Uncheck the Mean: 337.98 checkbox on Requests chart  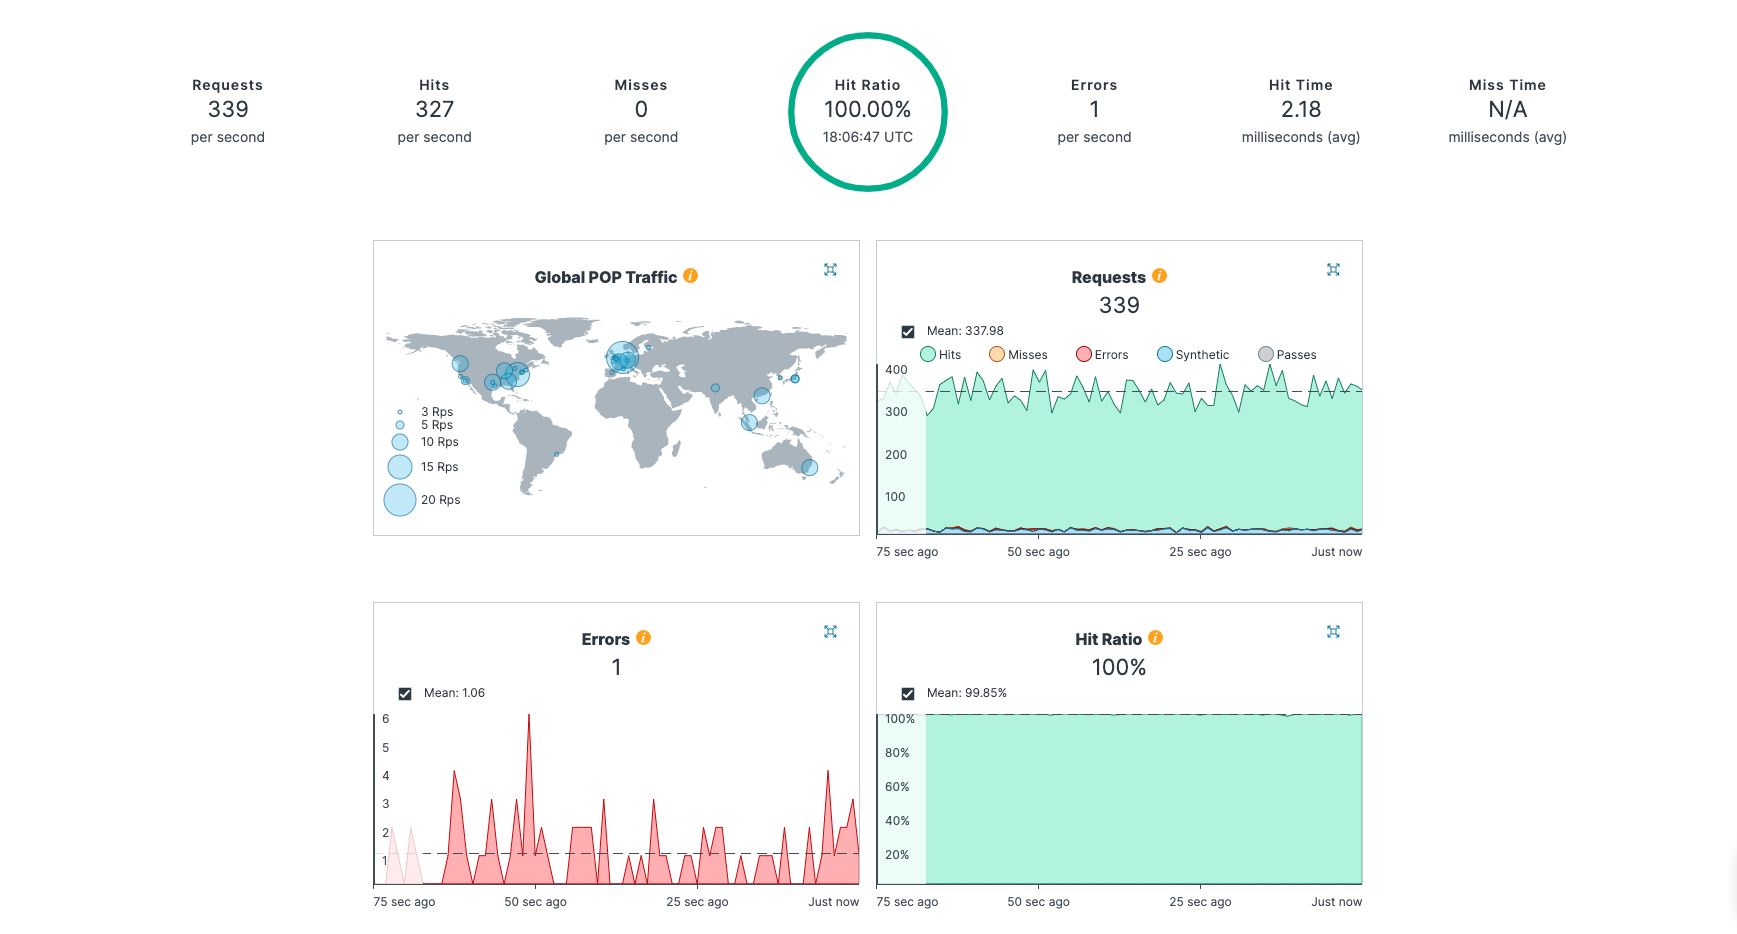tap(907, 331)
